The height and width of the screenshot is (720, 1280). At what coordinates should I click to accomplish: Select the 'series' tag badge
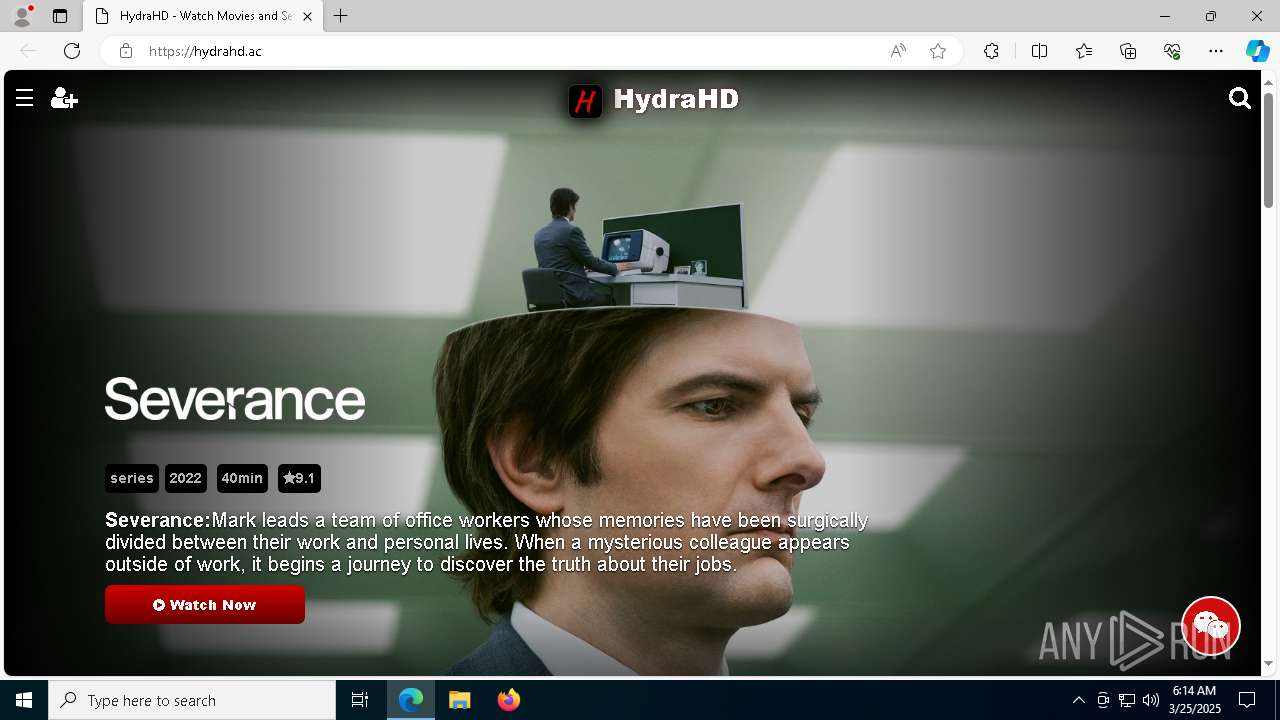point(132,478)
